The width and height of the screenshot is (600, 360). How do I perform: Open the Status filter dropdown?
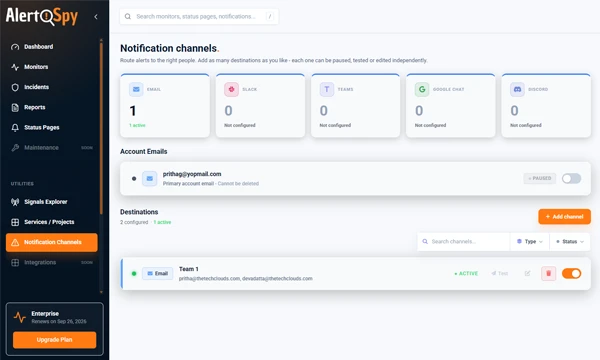pos(570,242)
